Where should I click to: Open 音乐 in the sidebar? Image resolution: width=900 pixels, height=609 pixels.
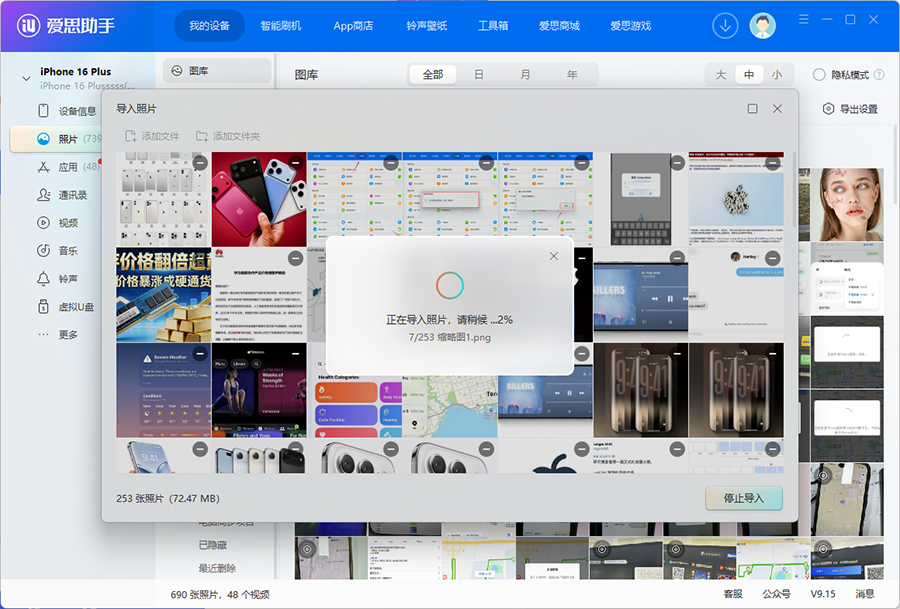57,251
